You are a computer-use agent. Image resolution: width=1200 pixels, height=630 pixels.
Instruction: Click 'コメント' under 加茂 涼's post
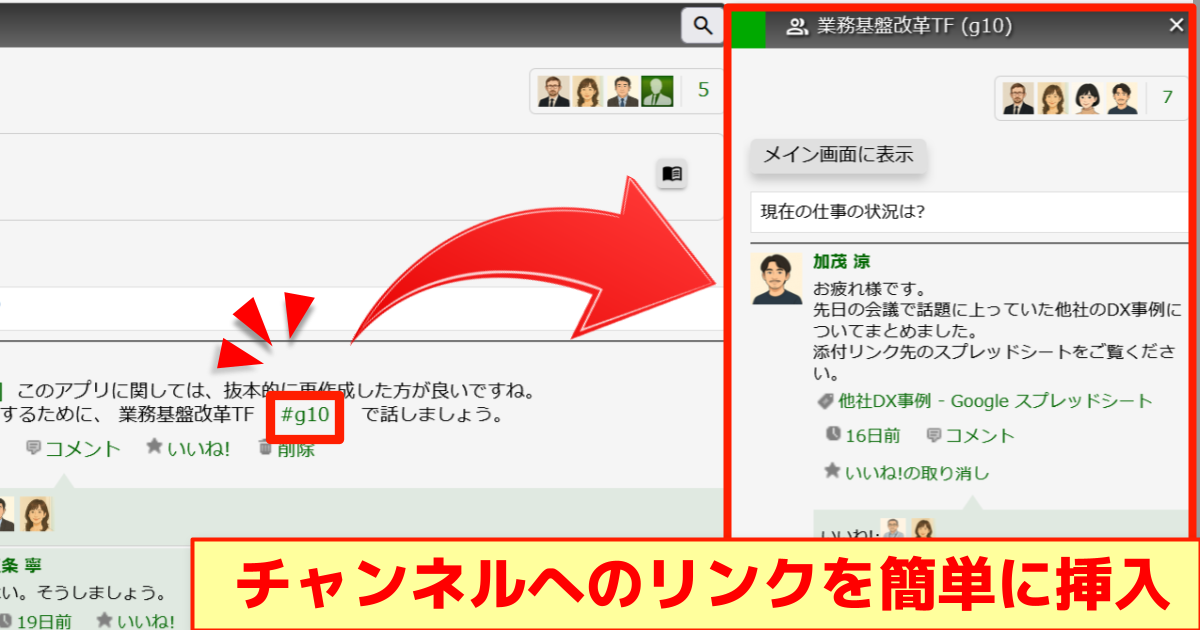pos(979,435)
